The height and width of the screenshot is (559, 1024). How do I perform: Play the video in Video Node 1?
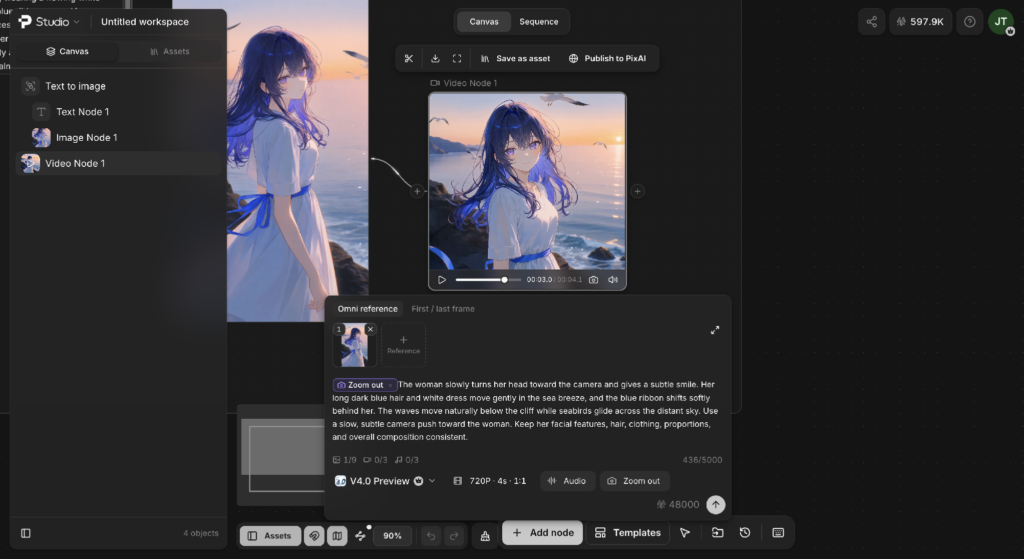[441, 280]
